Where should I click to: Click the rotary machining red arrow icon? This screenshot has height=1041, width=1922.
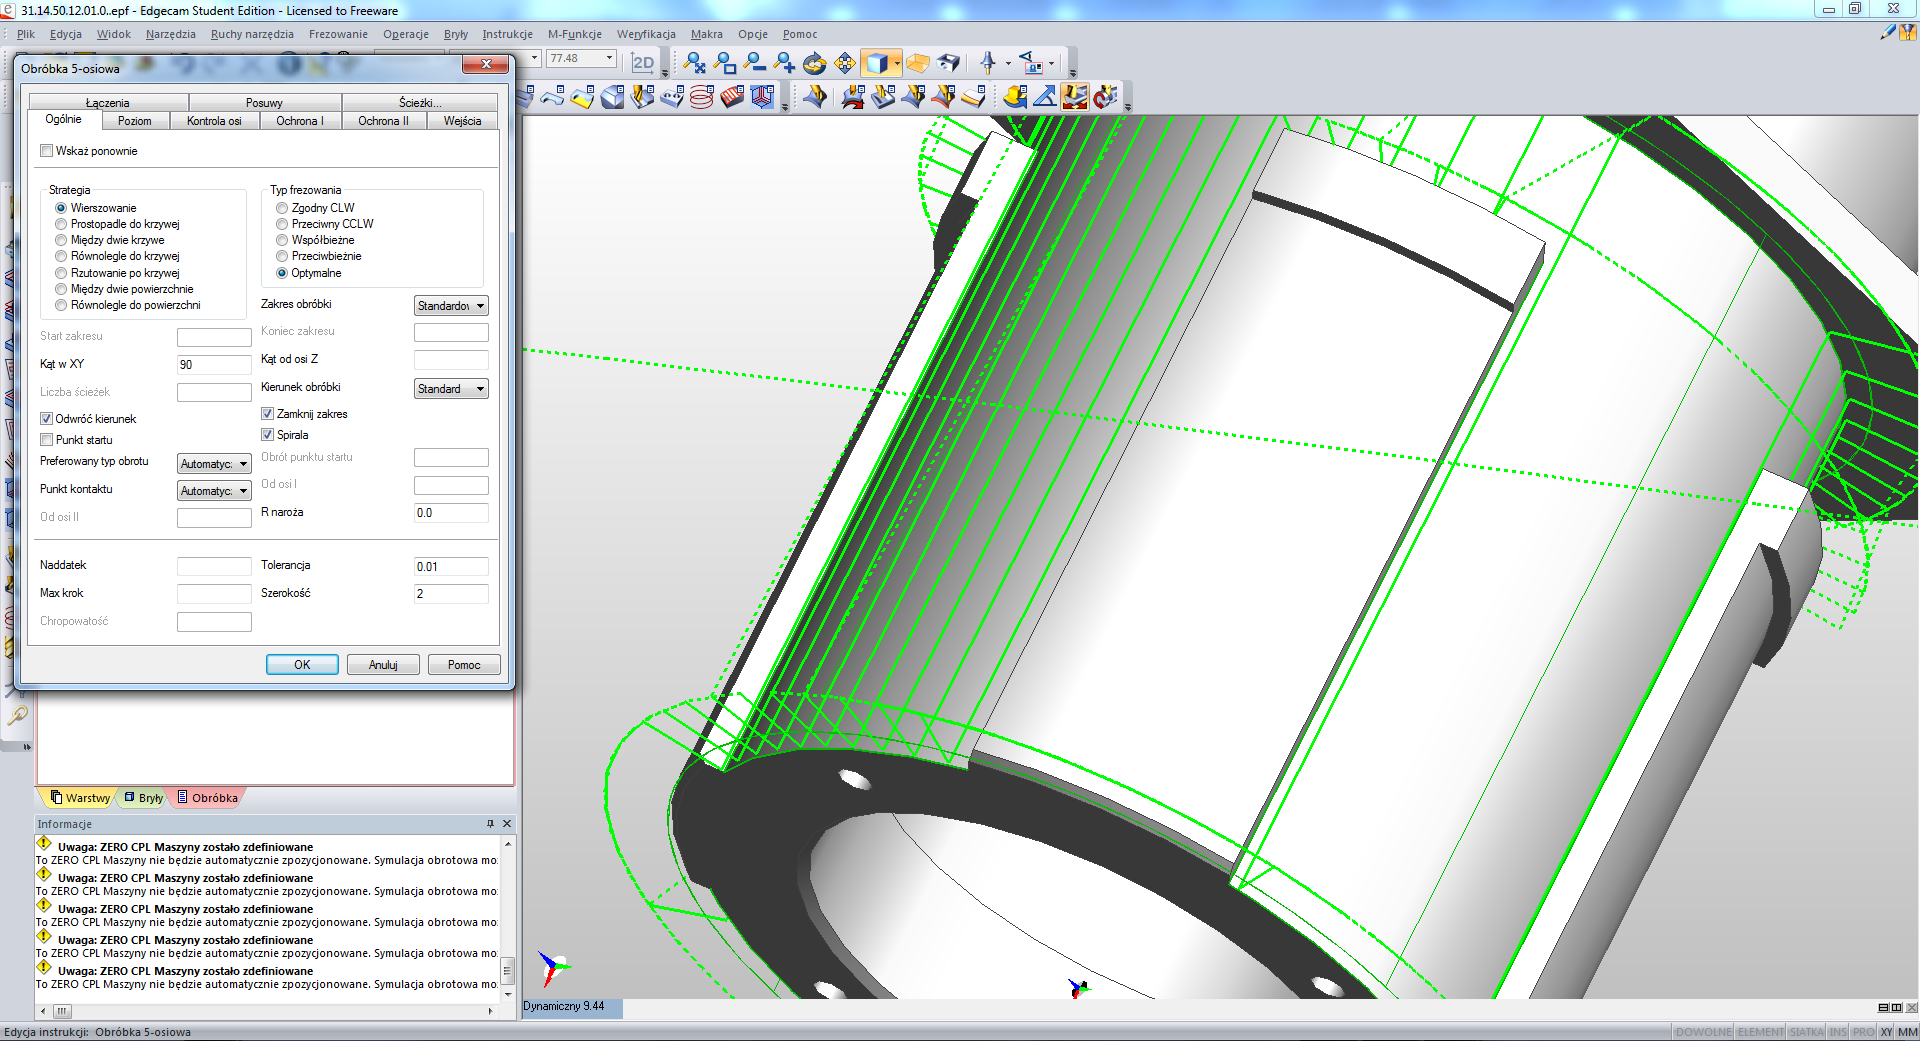click(x=1105, y=97)
